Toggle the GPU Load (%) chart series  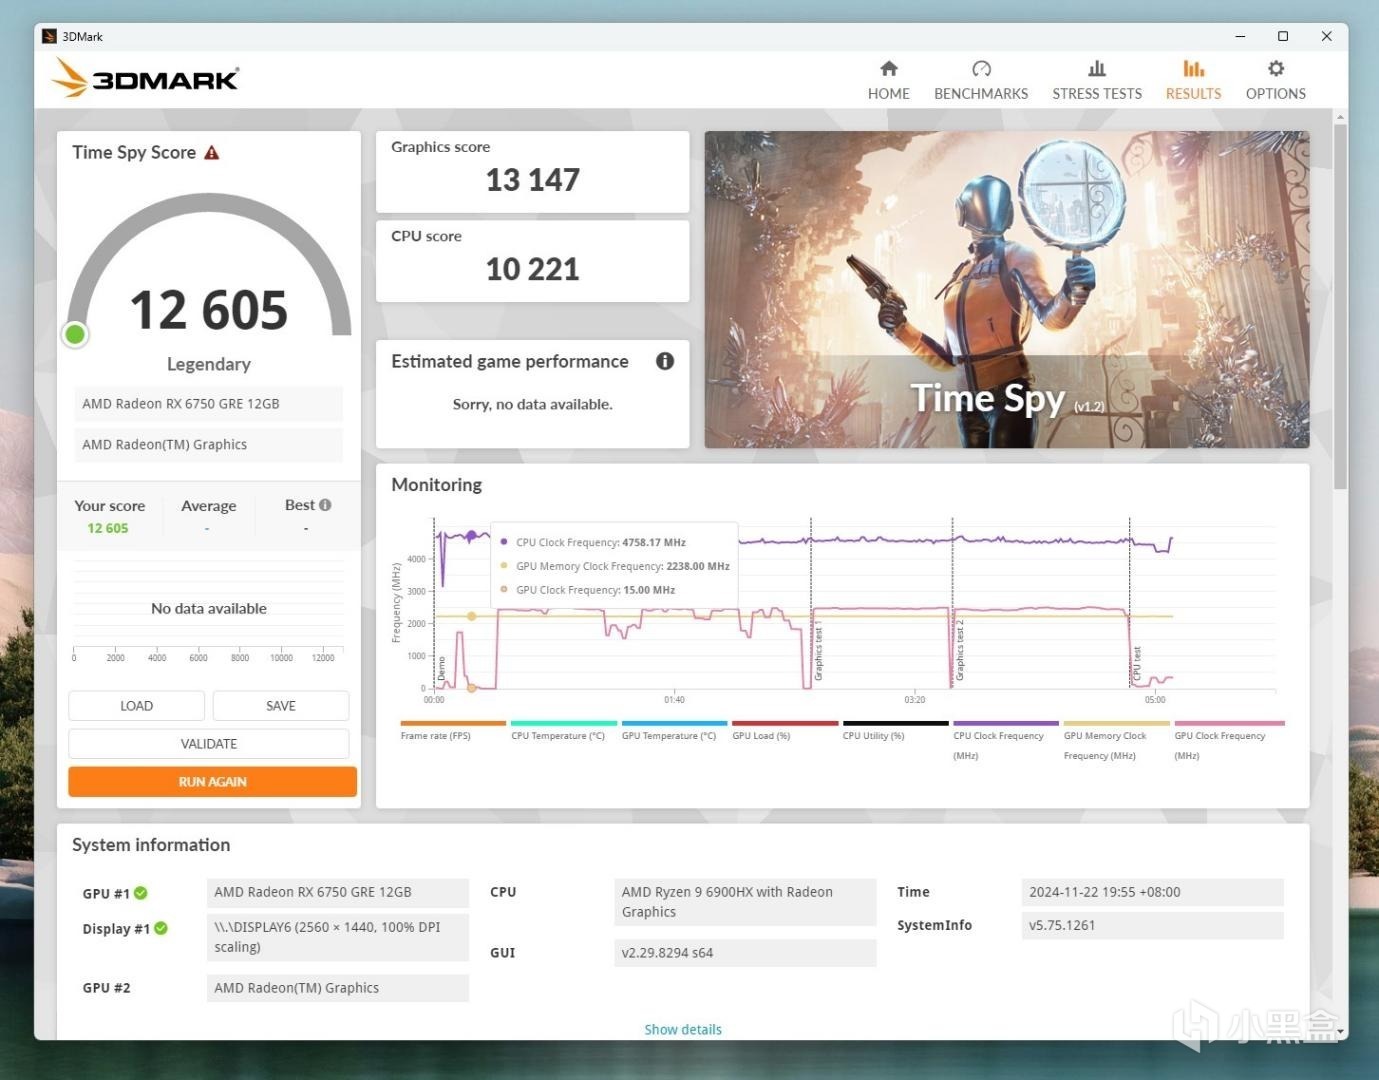[x=785, y=731]
